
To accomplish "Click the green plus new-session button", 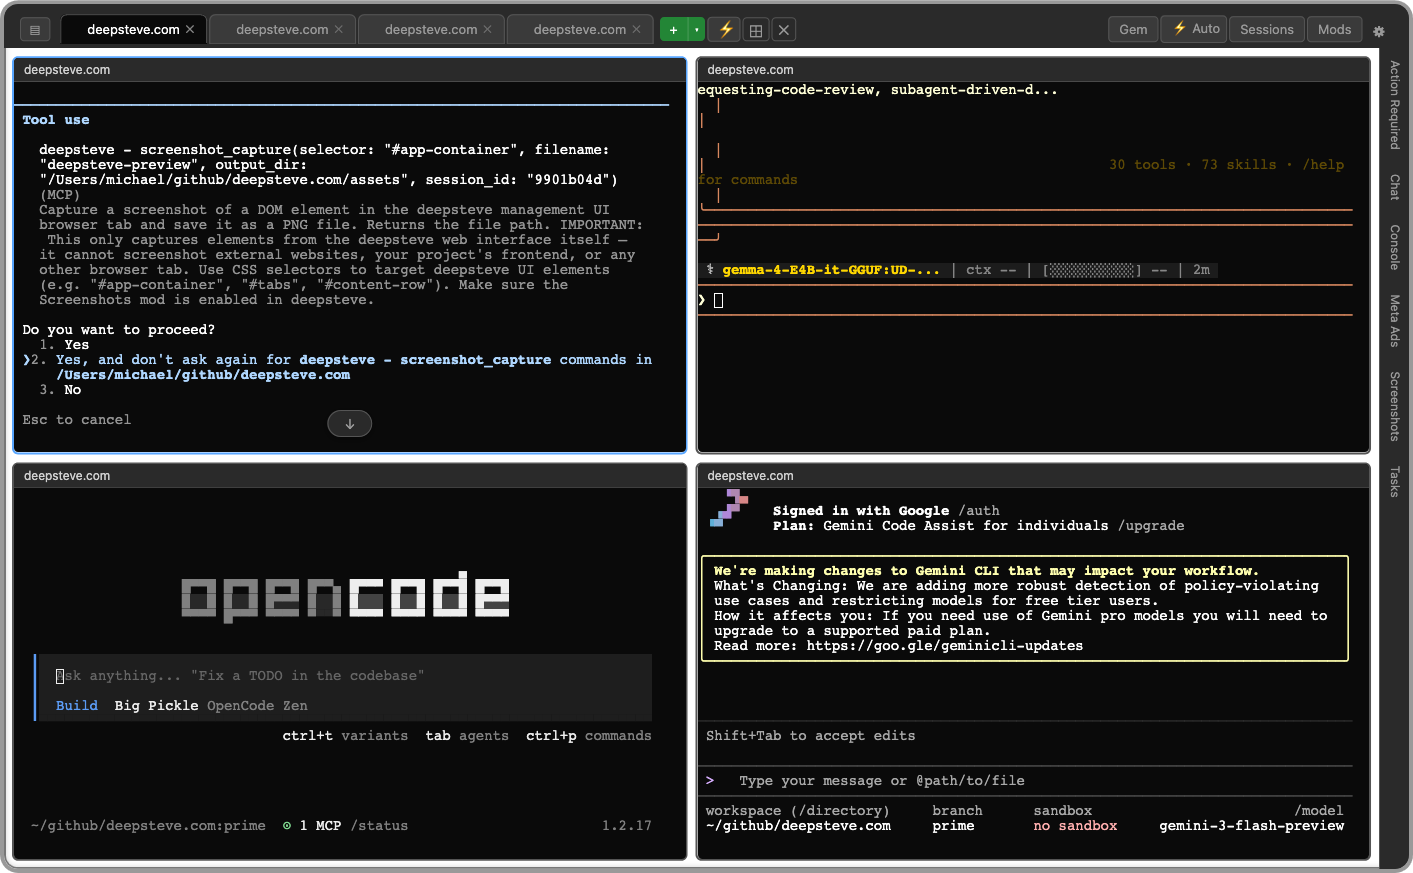I will click(x=674, y=30).
